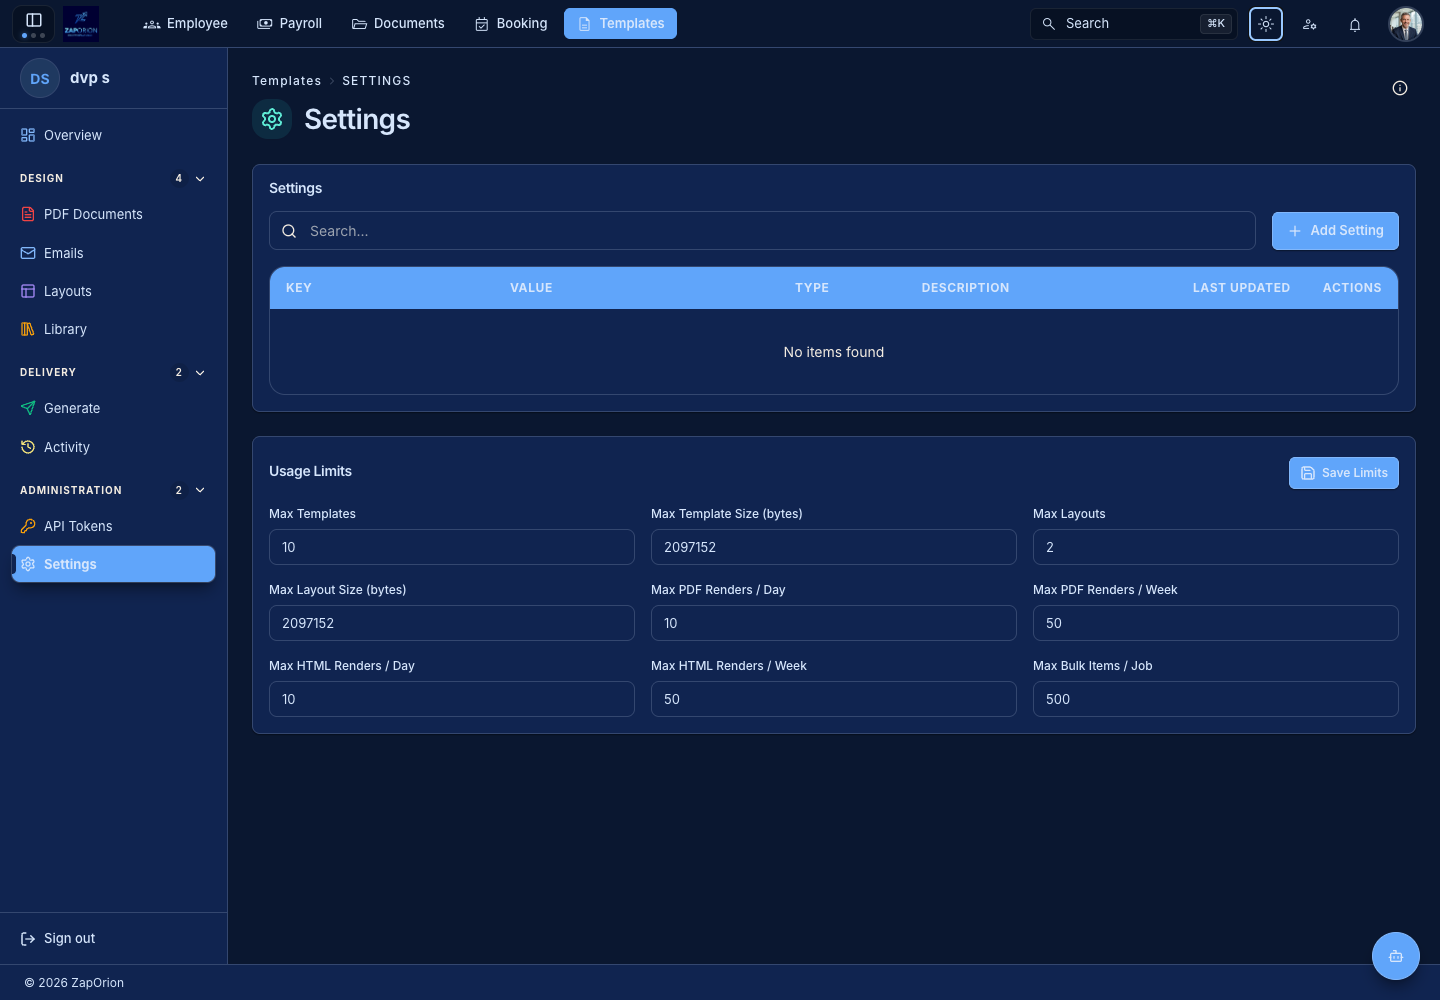Click Max Template Size (bytes) field

coord(834,547)
